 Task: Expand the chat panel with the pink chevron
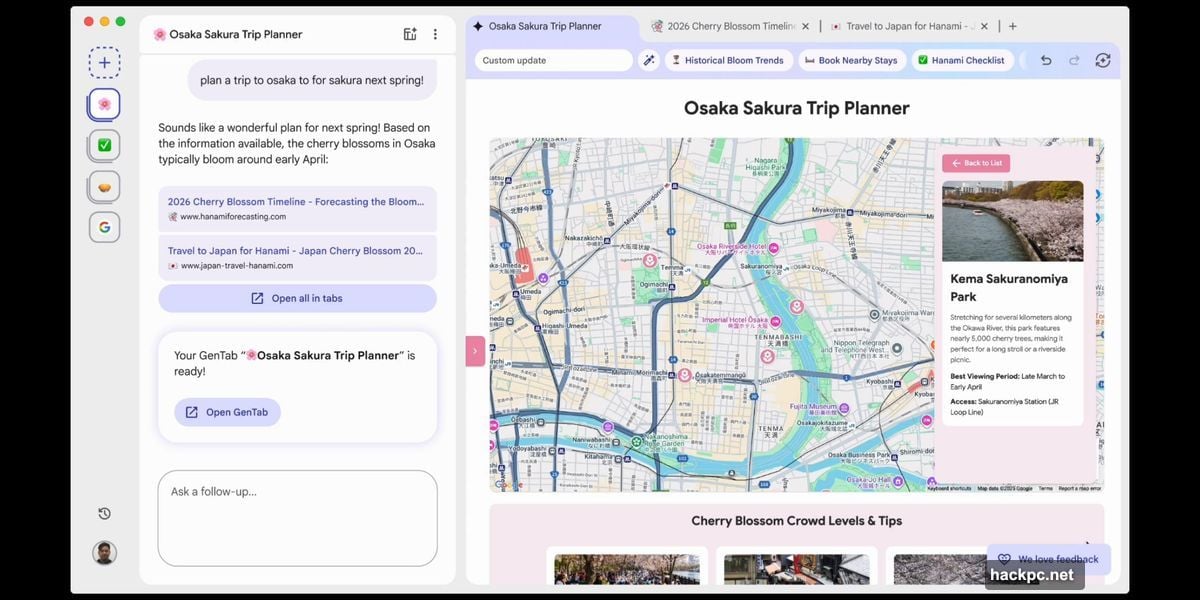[474, 351]
